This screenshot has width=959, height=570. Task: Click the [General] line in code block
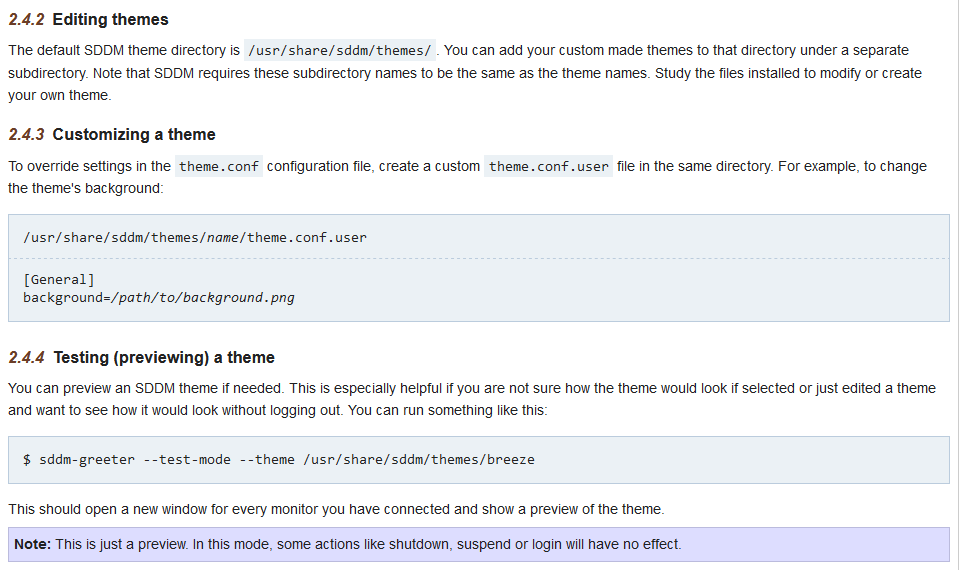59,279
